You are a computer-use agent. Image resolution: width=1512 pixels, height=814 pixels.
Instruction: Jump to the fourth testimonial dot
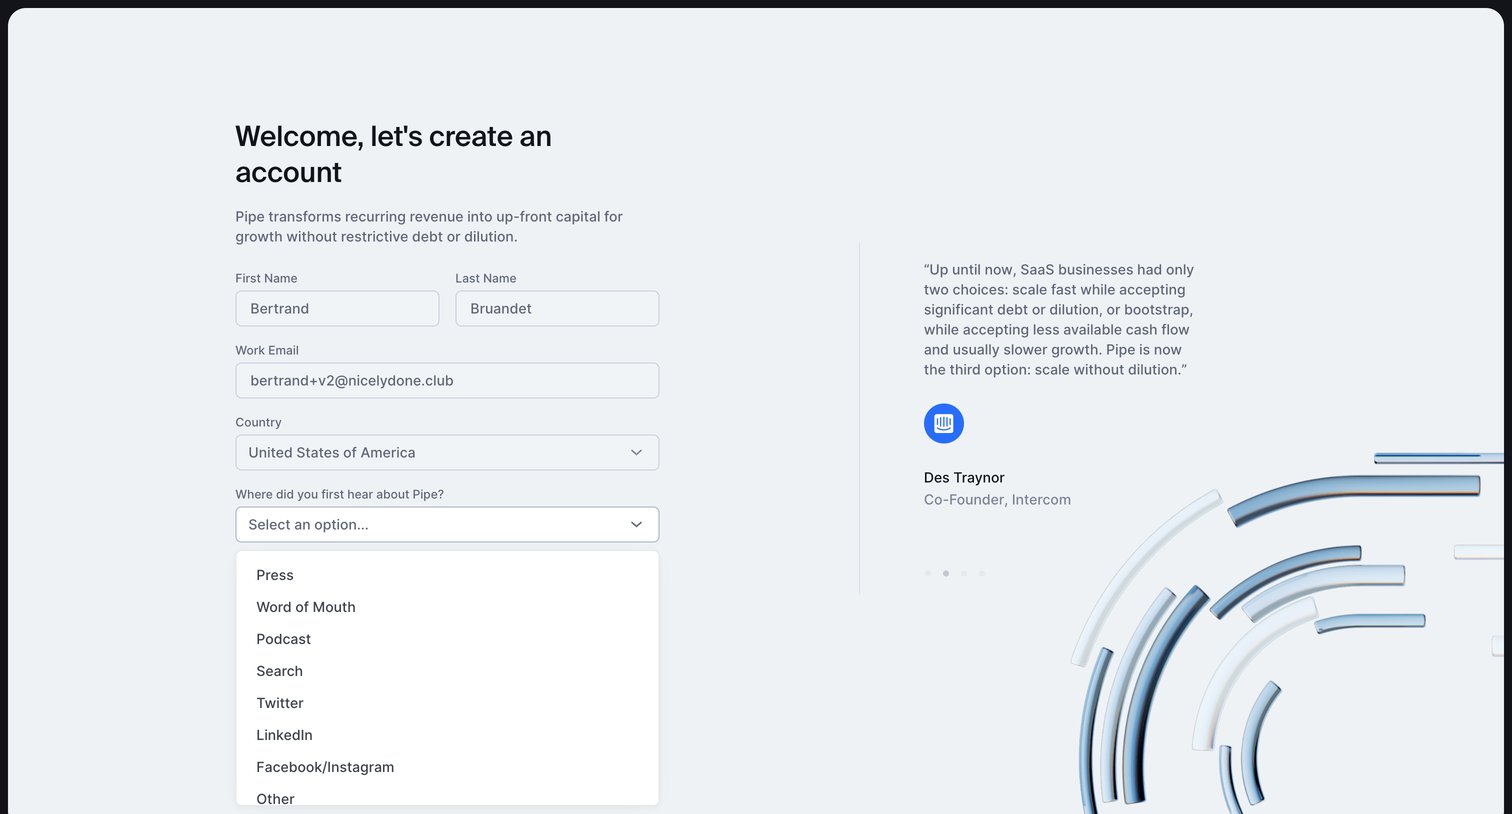pos(982,574)
